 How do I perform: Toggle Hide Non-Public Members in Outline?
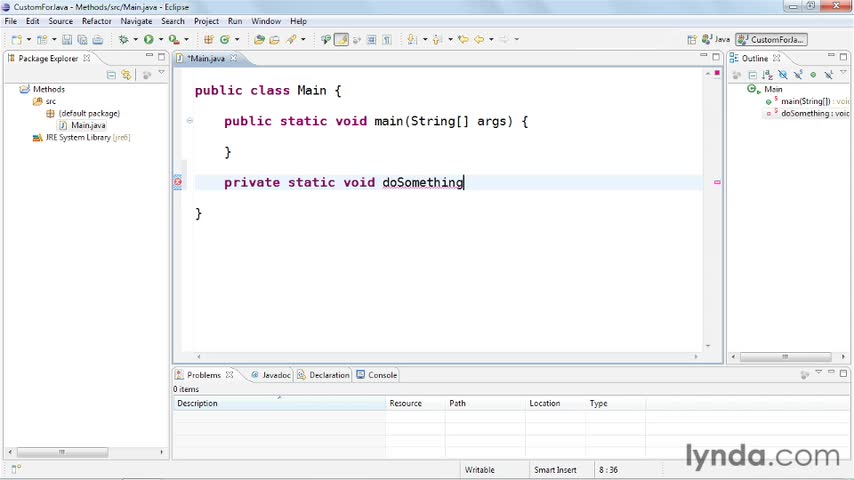(x=813, y=75)
